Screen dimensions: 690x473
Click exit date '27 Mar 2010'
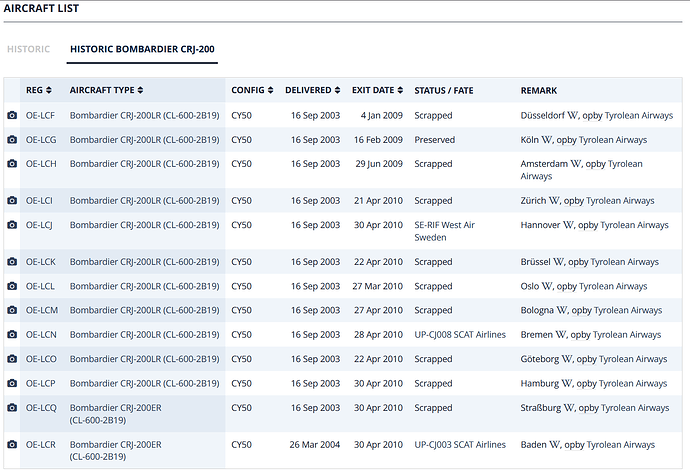378,286
